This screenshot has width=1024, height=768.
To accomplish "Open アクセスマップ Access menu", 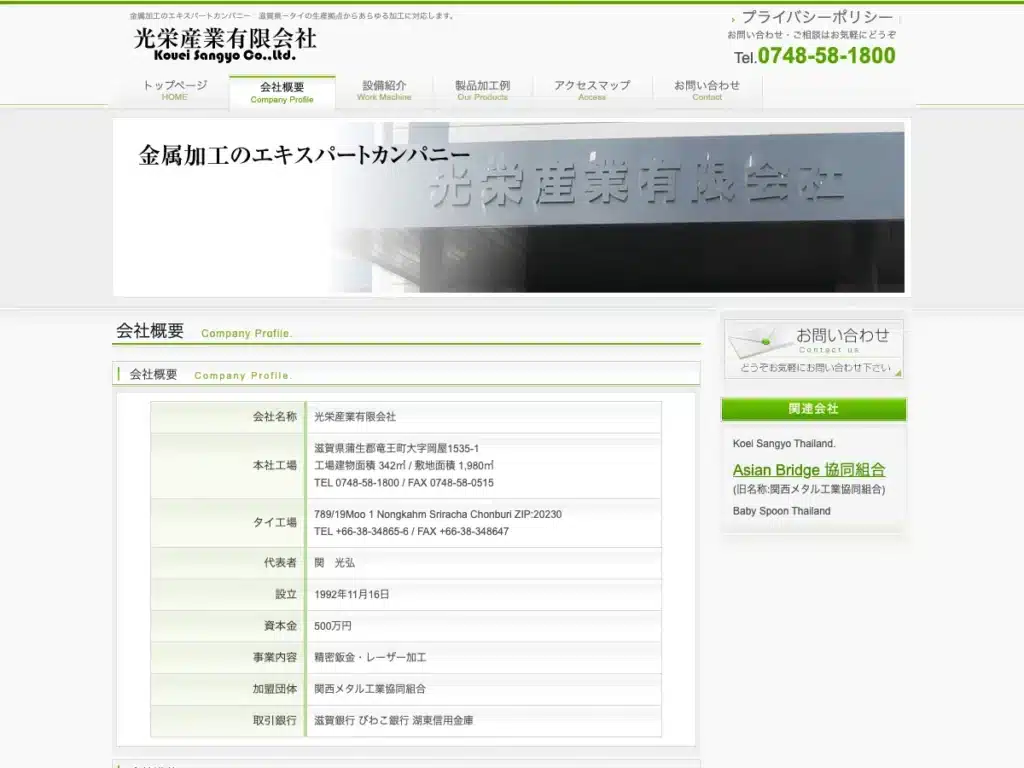I will click(592, 90).
